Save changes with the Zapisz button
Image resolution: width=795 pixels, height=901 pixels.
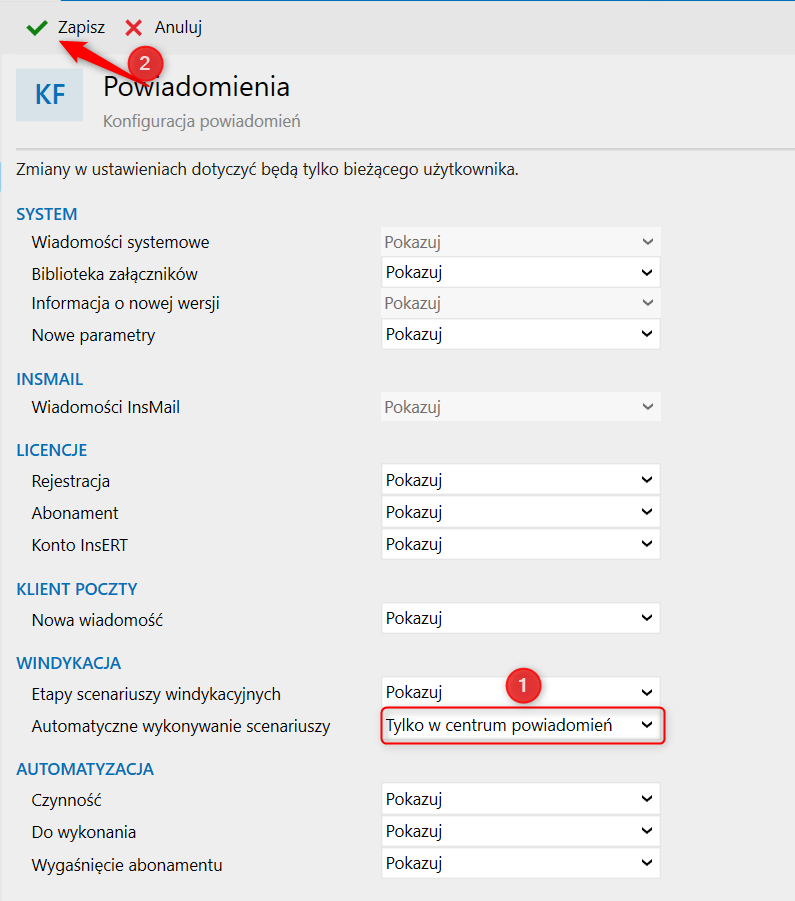pyautogui.click(x=65, y=28)
